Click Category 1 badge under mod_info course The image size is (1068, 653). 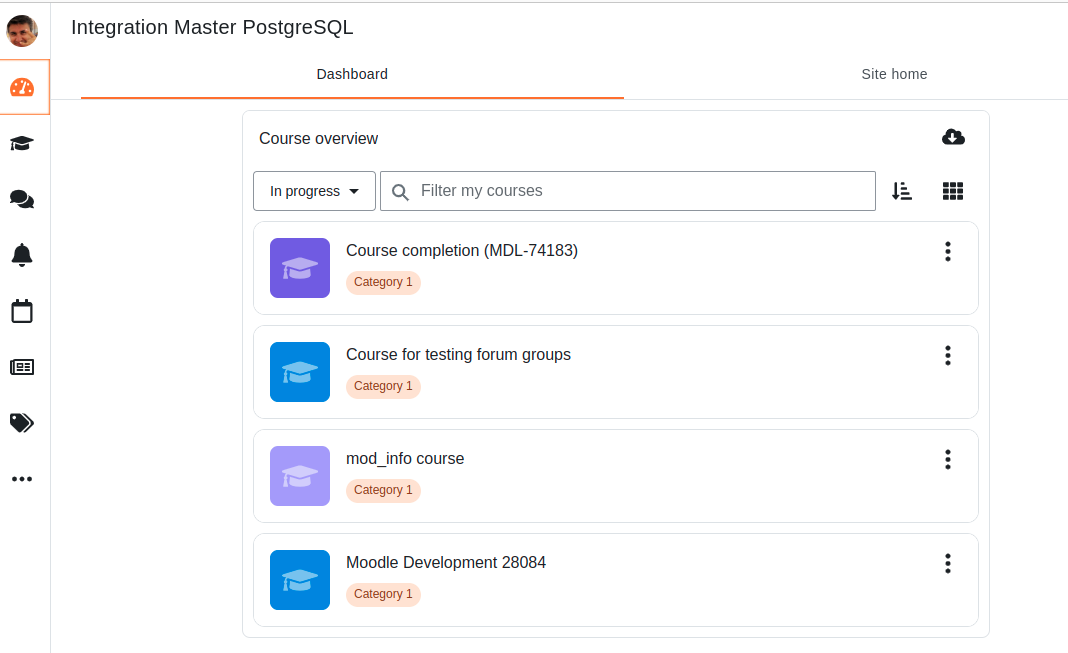[x=383, y=490]
